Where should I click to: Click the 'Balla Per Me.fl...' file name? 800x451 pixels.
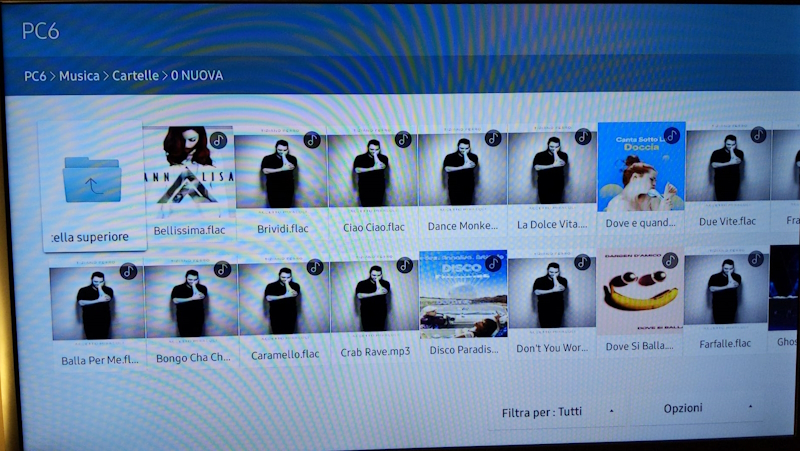point(99,361)
